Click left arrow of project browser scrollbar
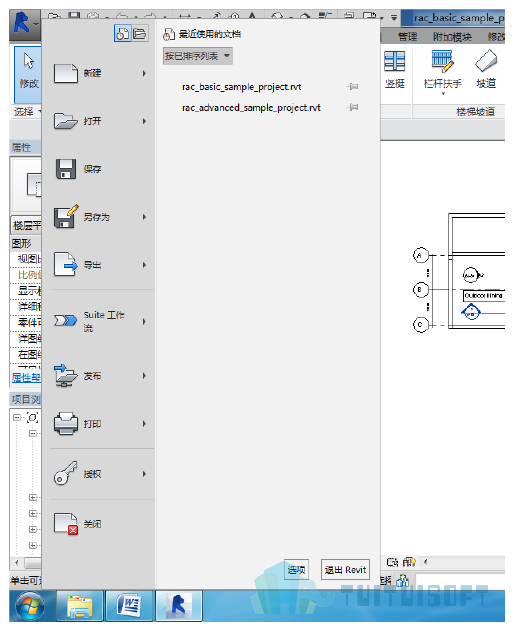Image resolution: width=514 pixels, height=632 pixels. [17, 562]
